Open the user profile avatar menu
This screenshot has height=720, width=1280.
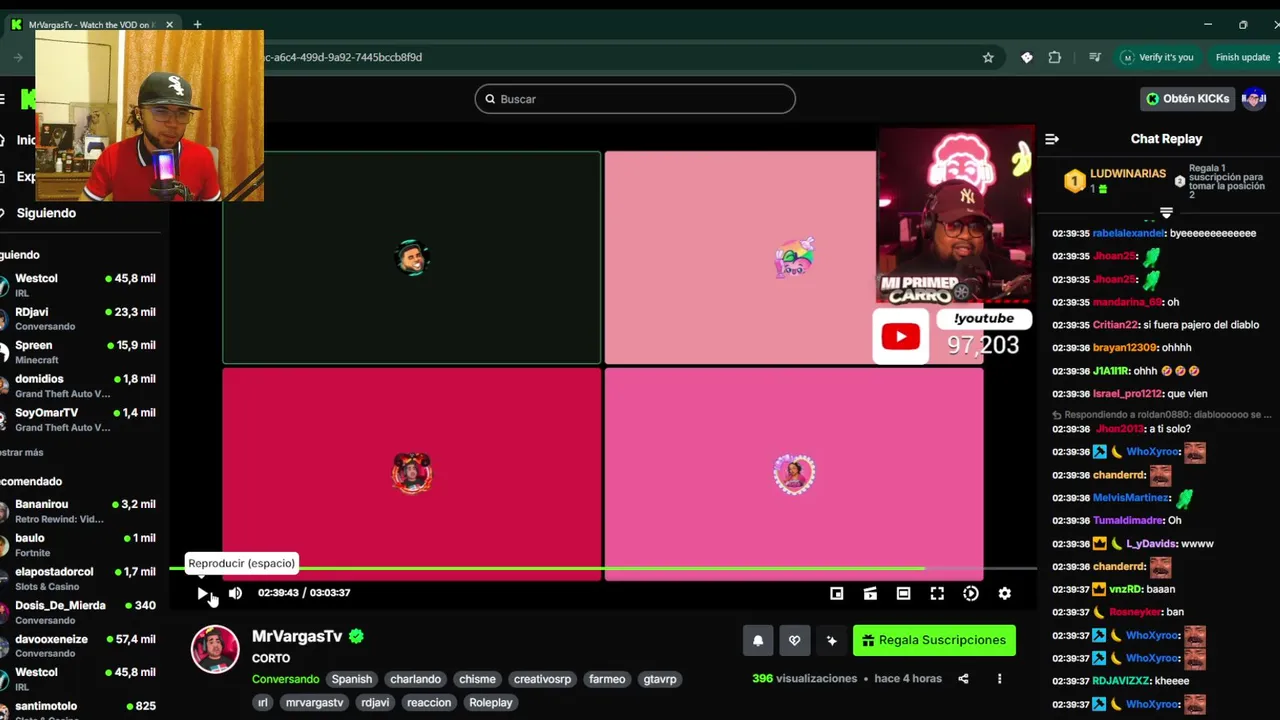pos(1254,99)
